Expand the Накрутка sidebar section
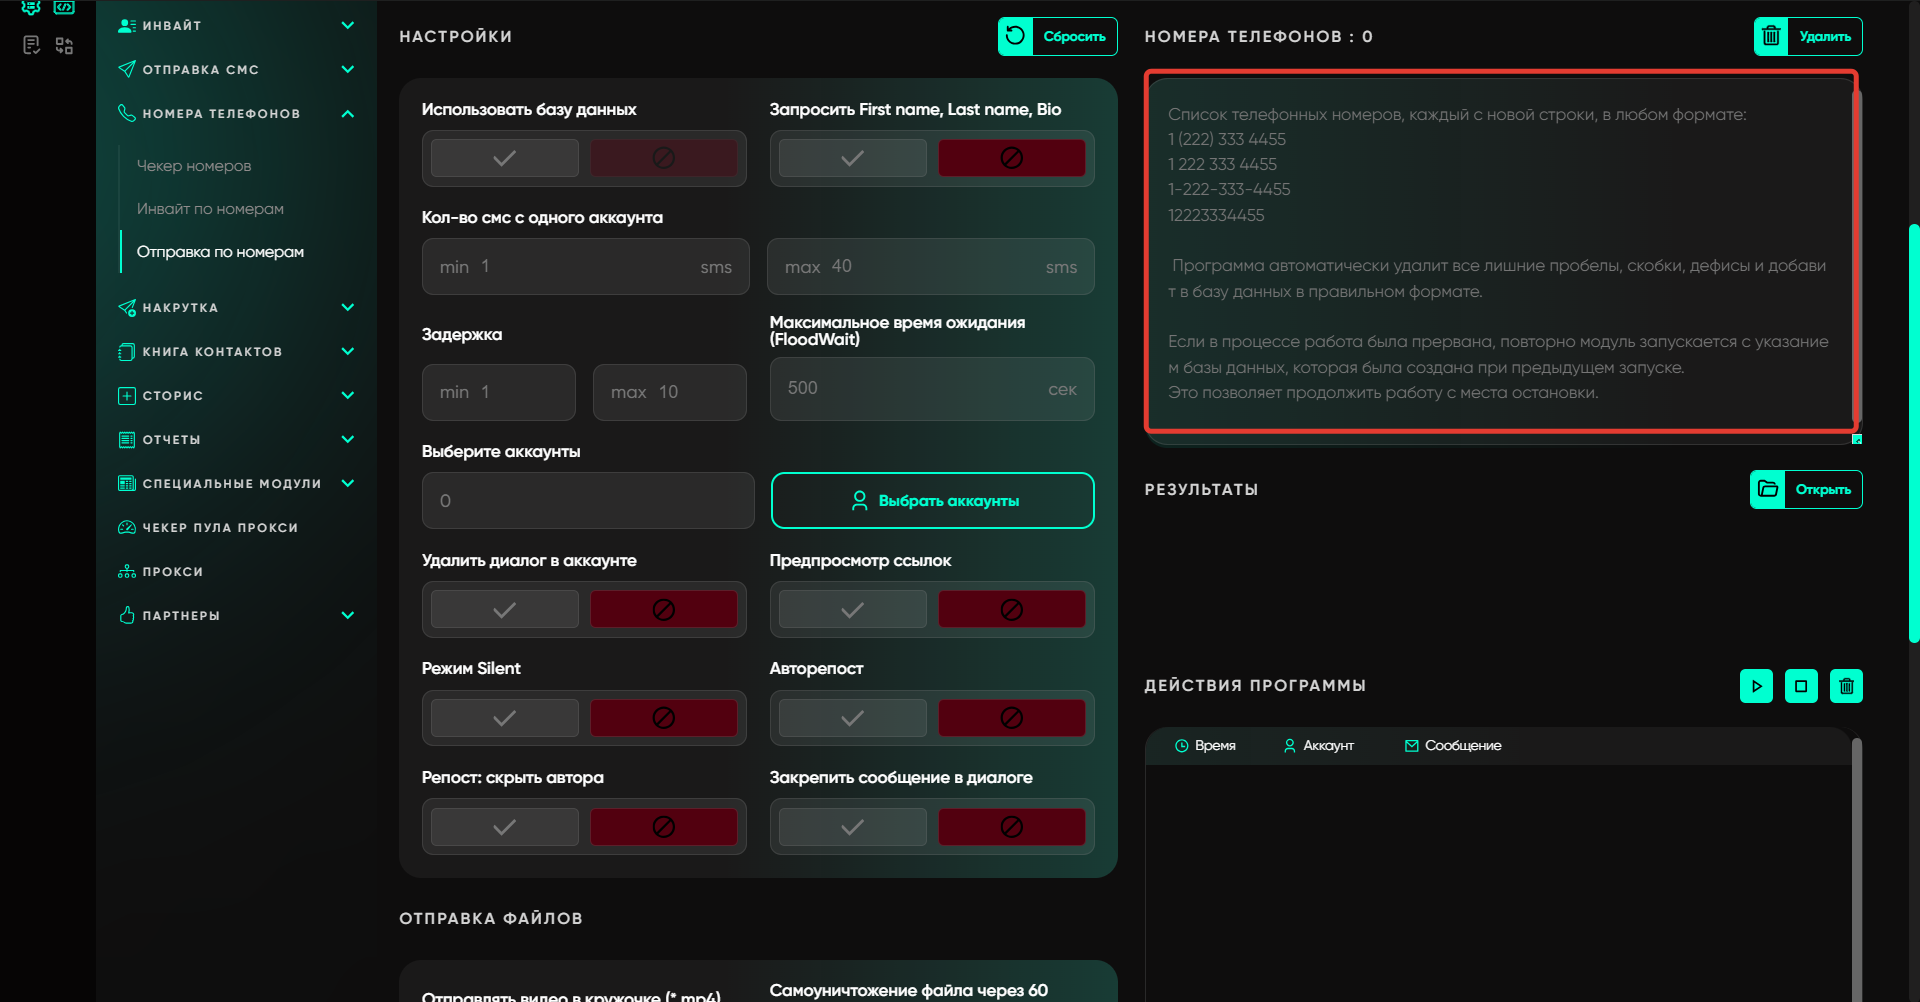 (347, 308)
